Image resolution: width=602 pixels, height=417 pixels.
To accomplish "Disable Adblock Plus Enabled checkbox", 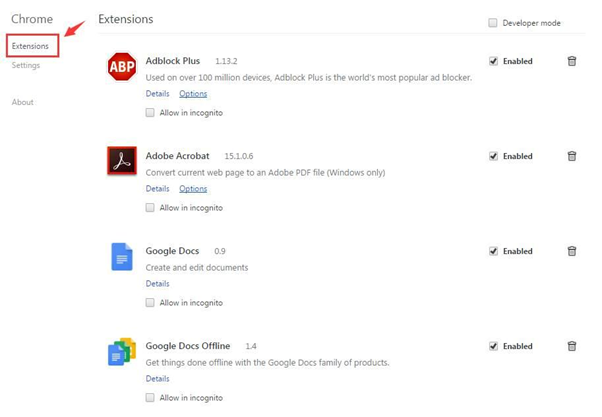I will pyautogui.click(x=493, y=61).
